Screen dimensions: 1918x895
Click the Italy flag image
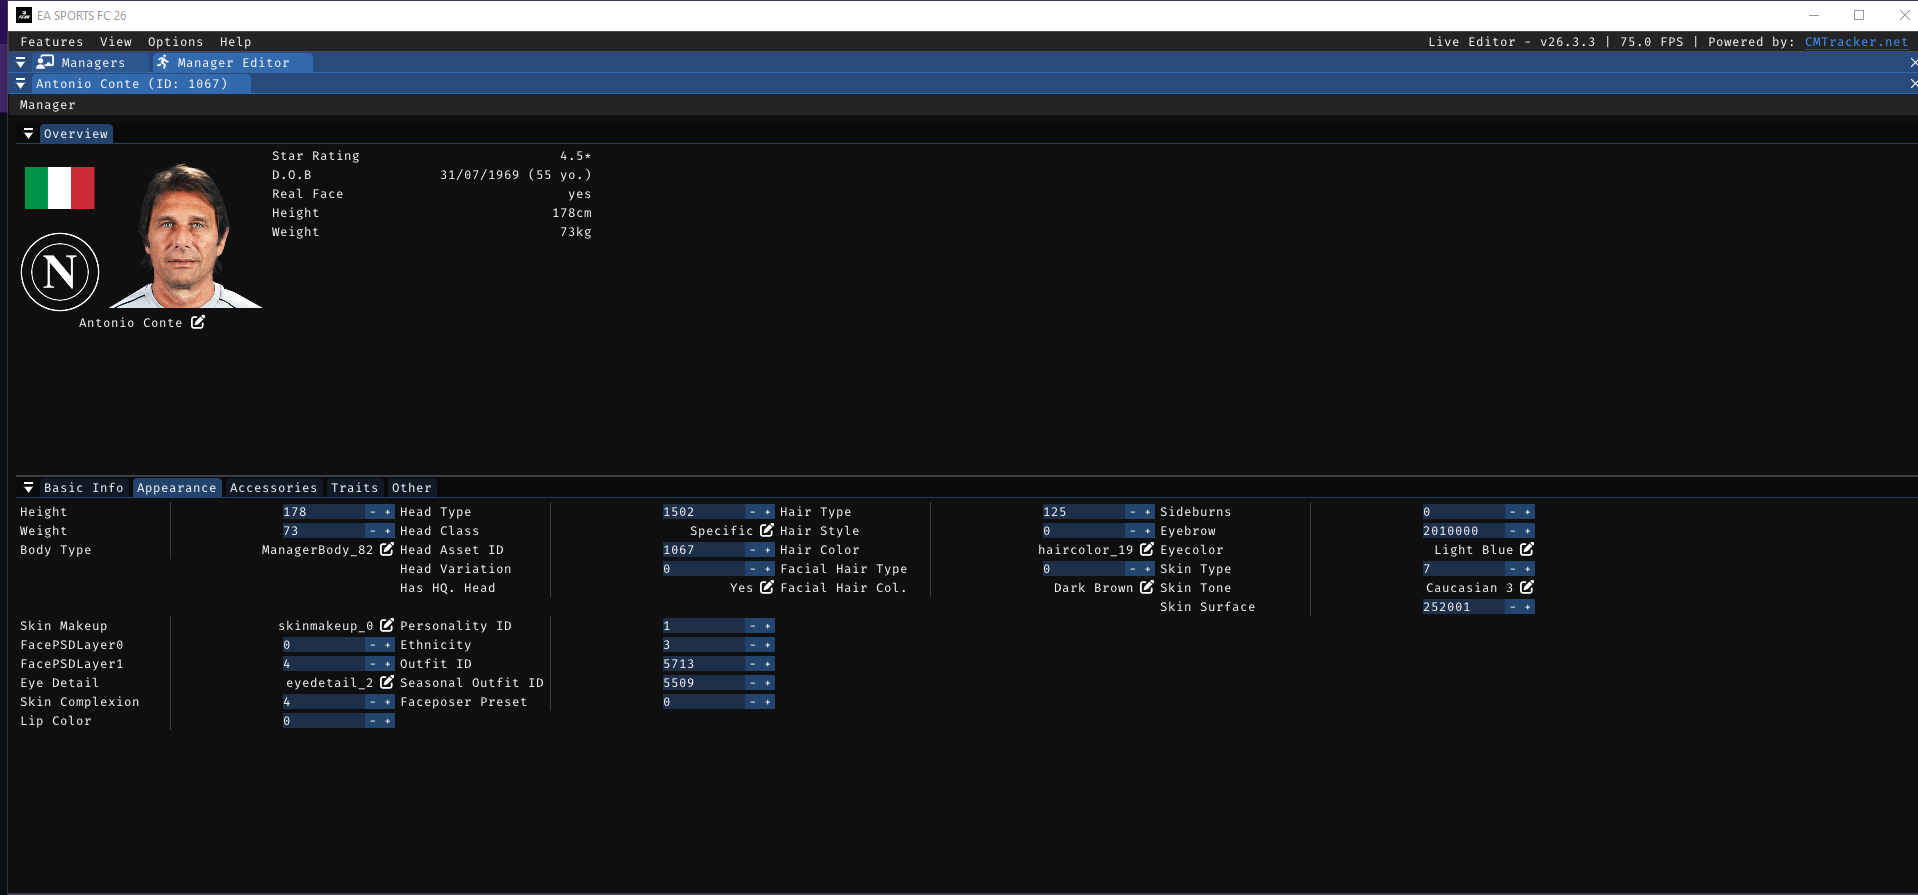tap(60, 188)
